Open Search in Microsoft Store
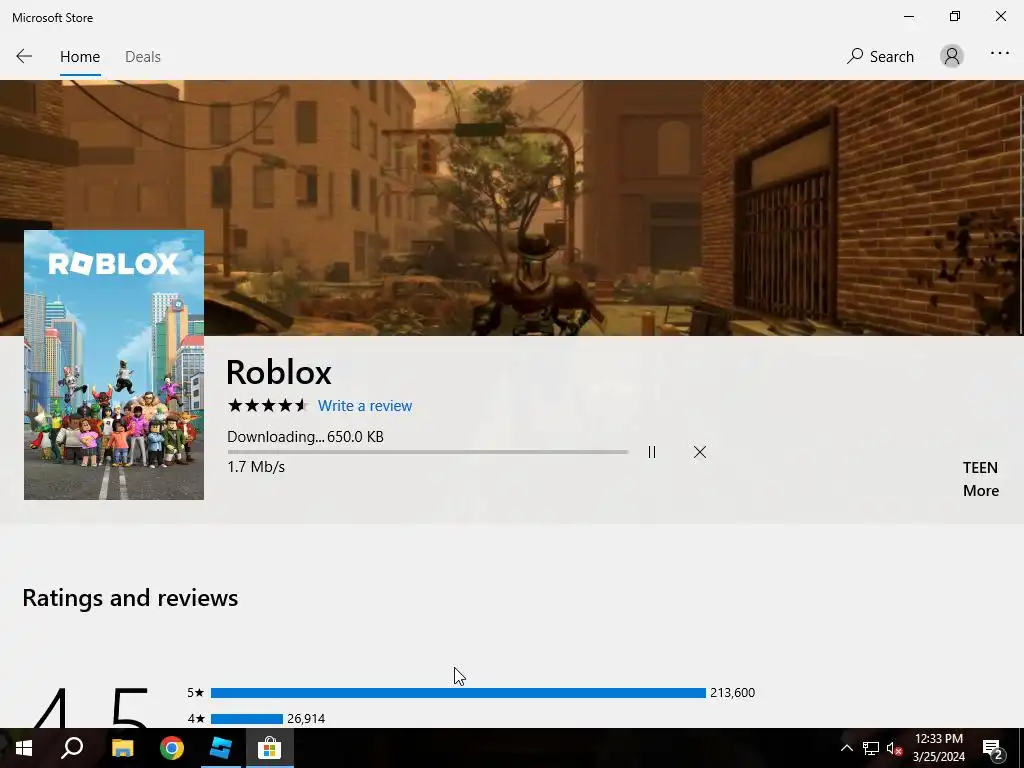This screenshot has height=768, width=1024. [880, 57]
